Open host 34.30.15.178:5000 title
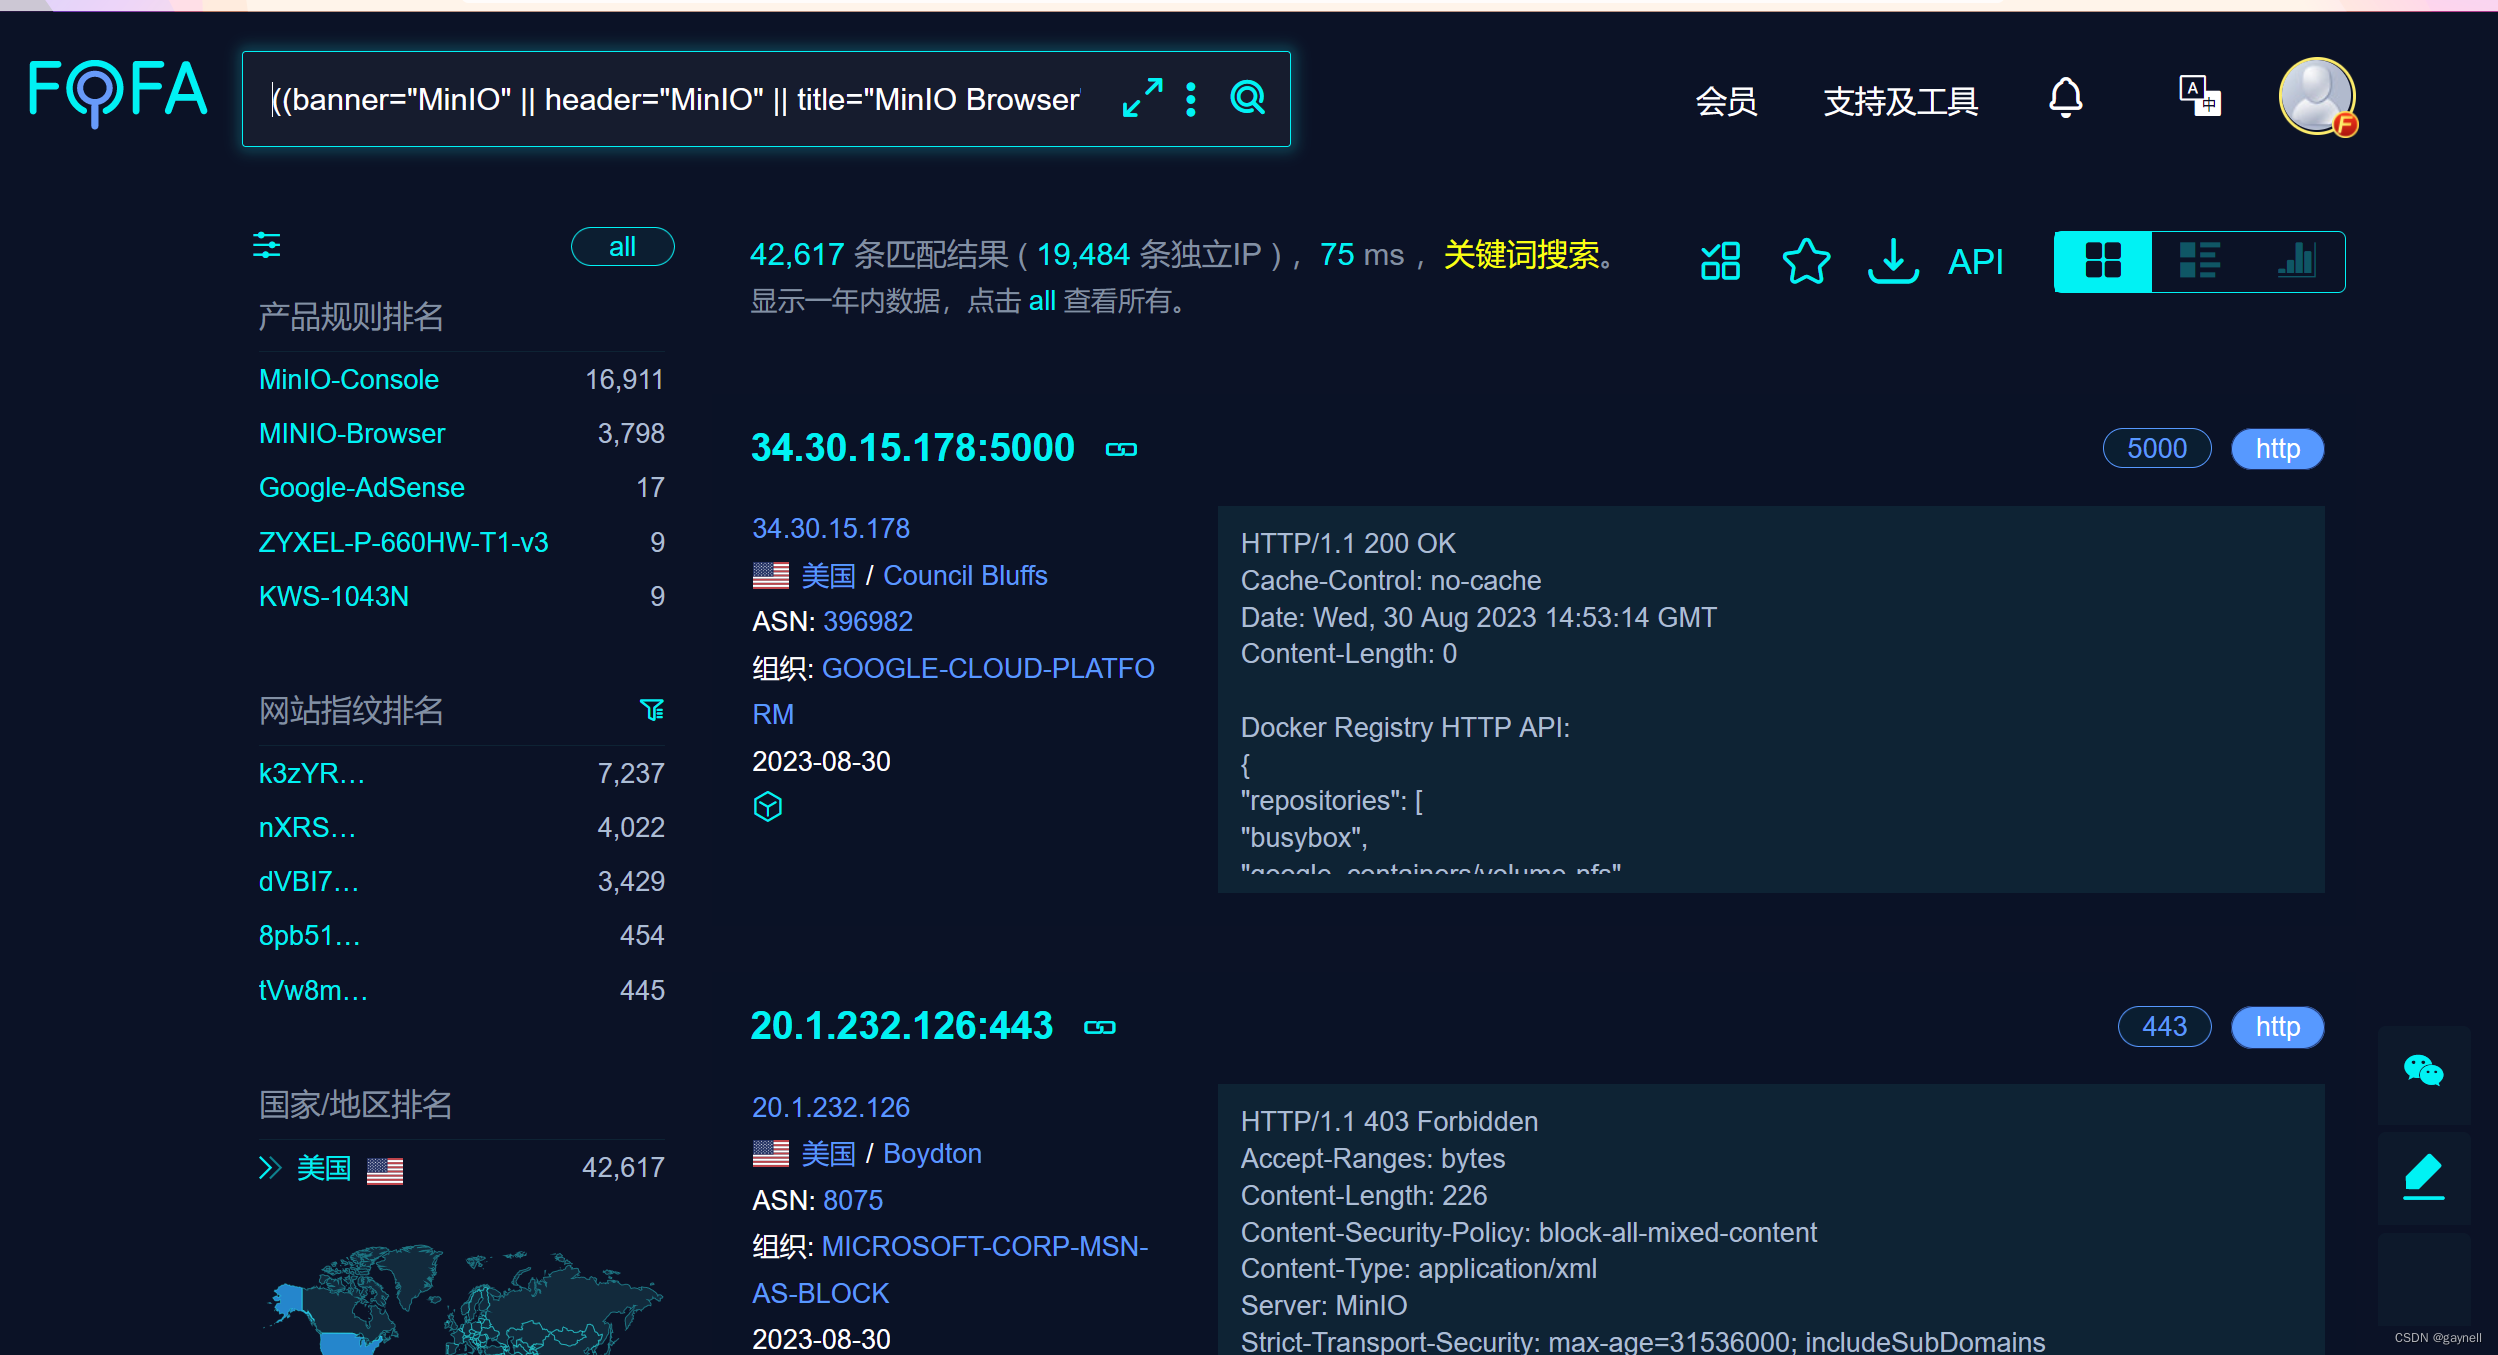 point(913,448)
